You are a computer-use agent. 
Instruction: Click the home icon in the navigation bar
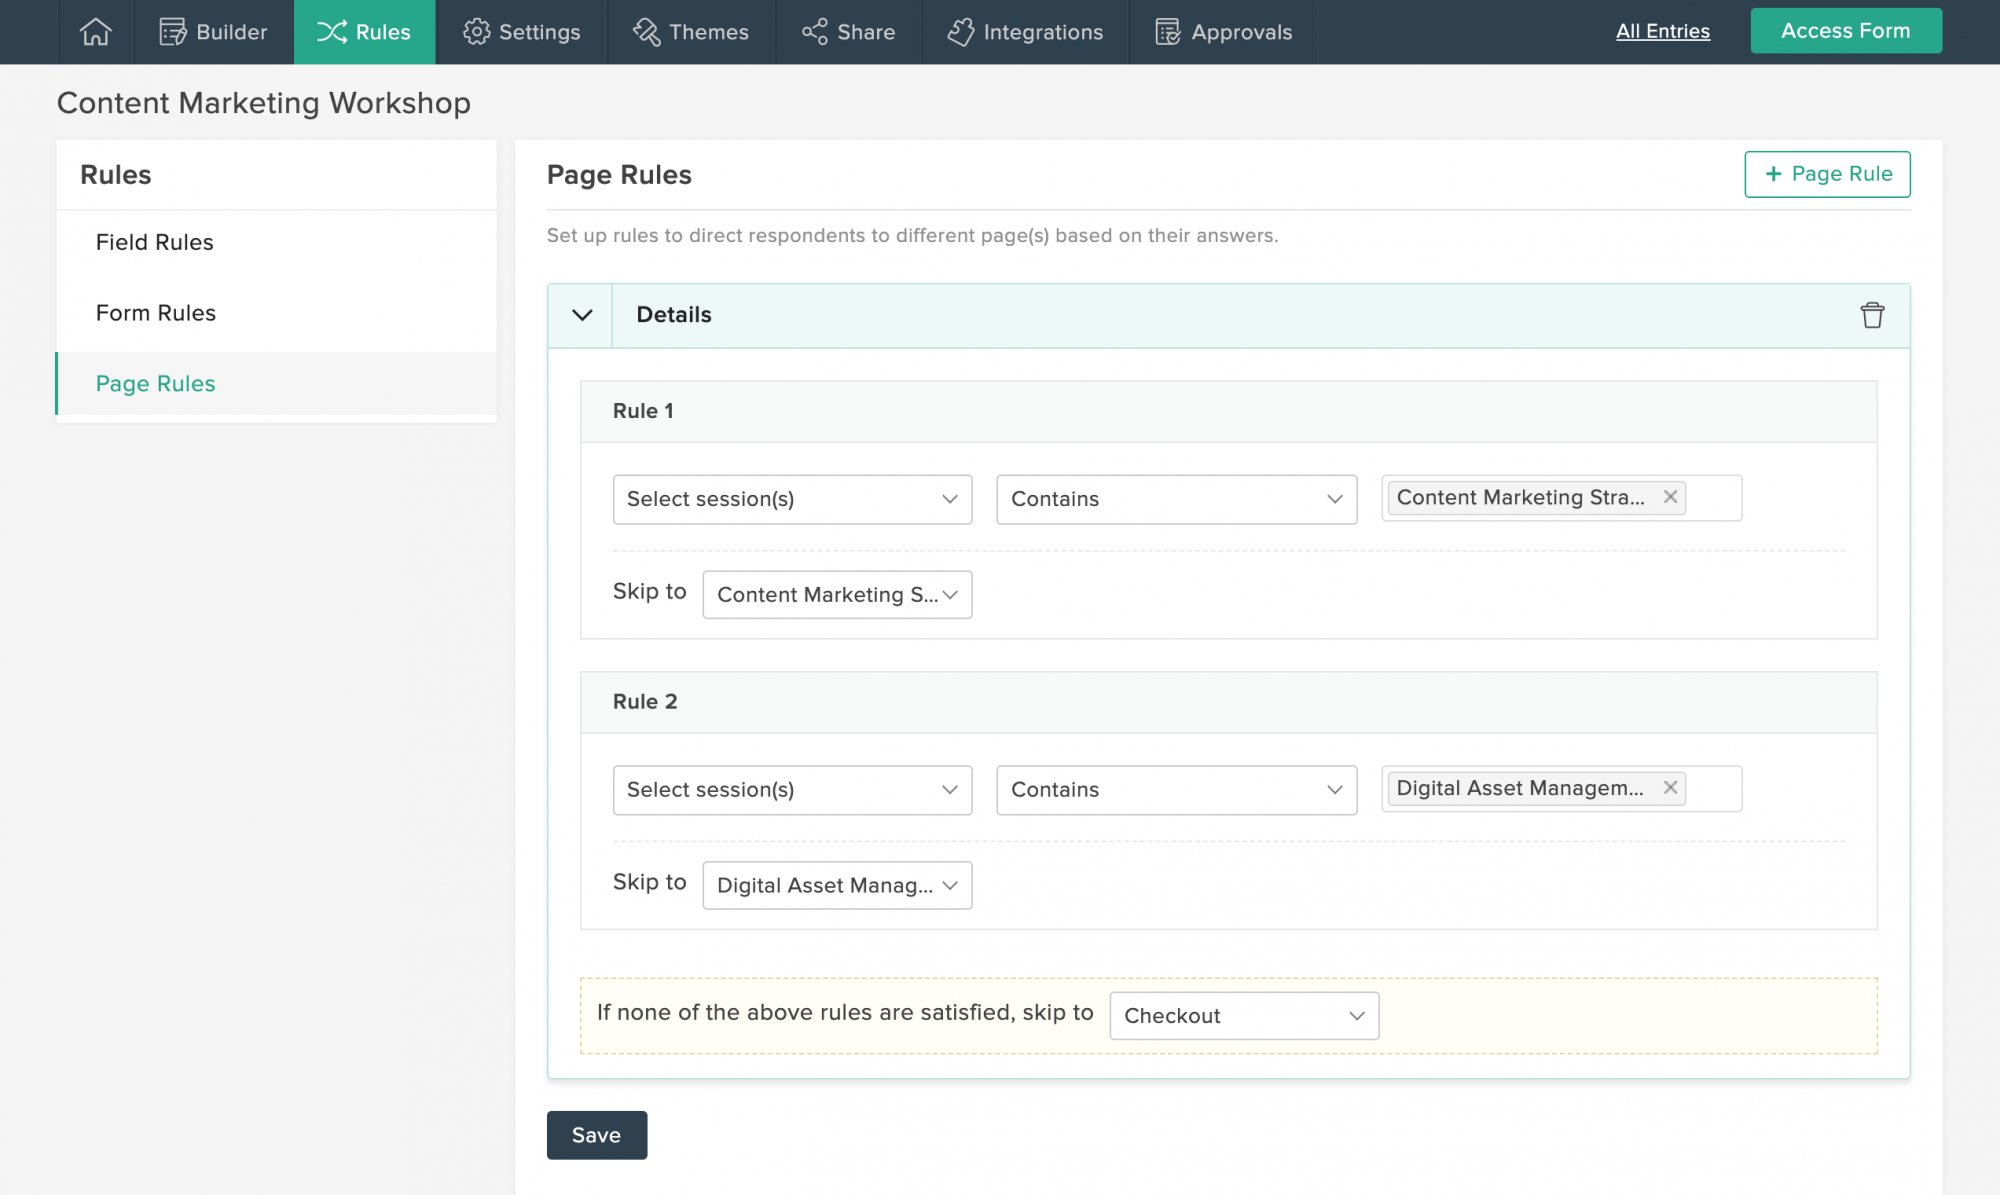(x=95, y=31)
